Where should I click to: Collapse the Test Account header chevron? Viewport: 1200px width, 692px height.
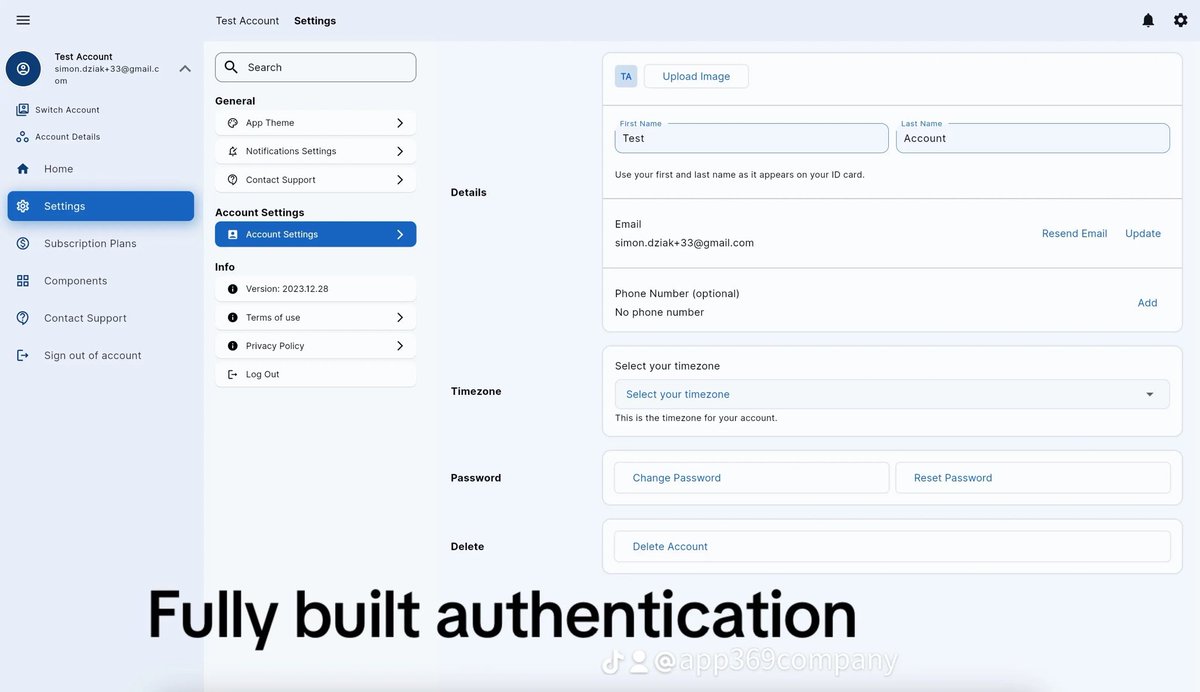pos(185,69)
